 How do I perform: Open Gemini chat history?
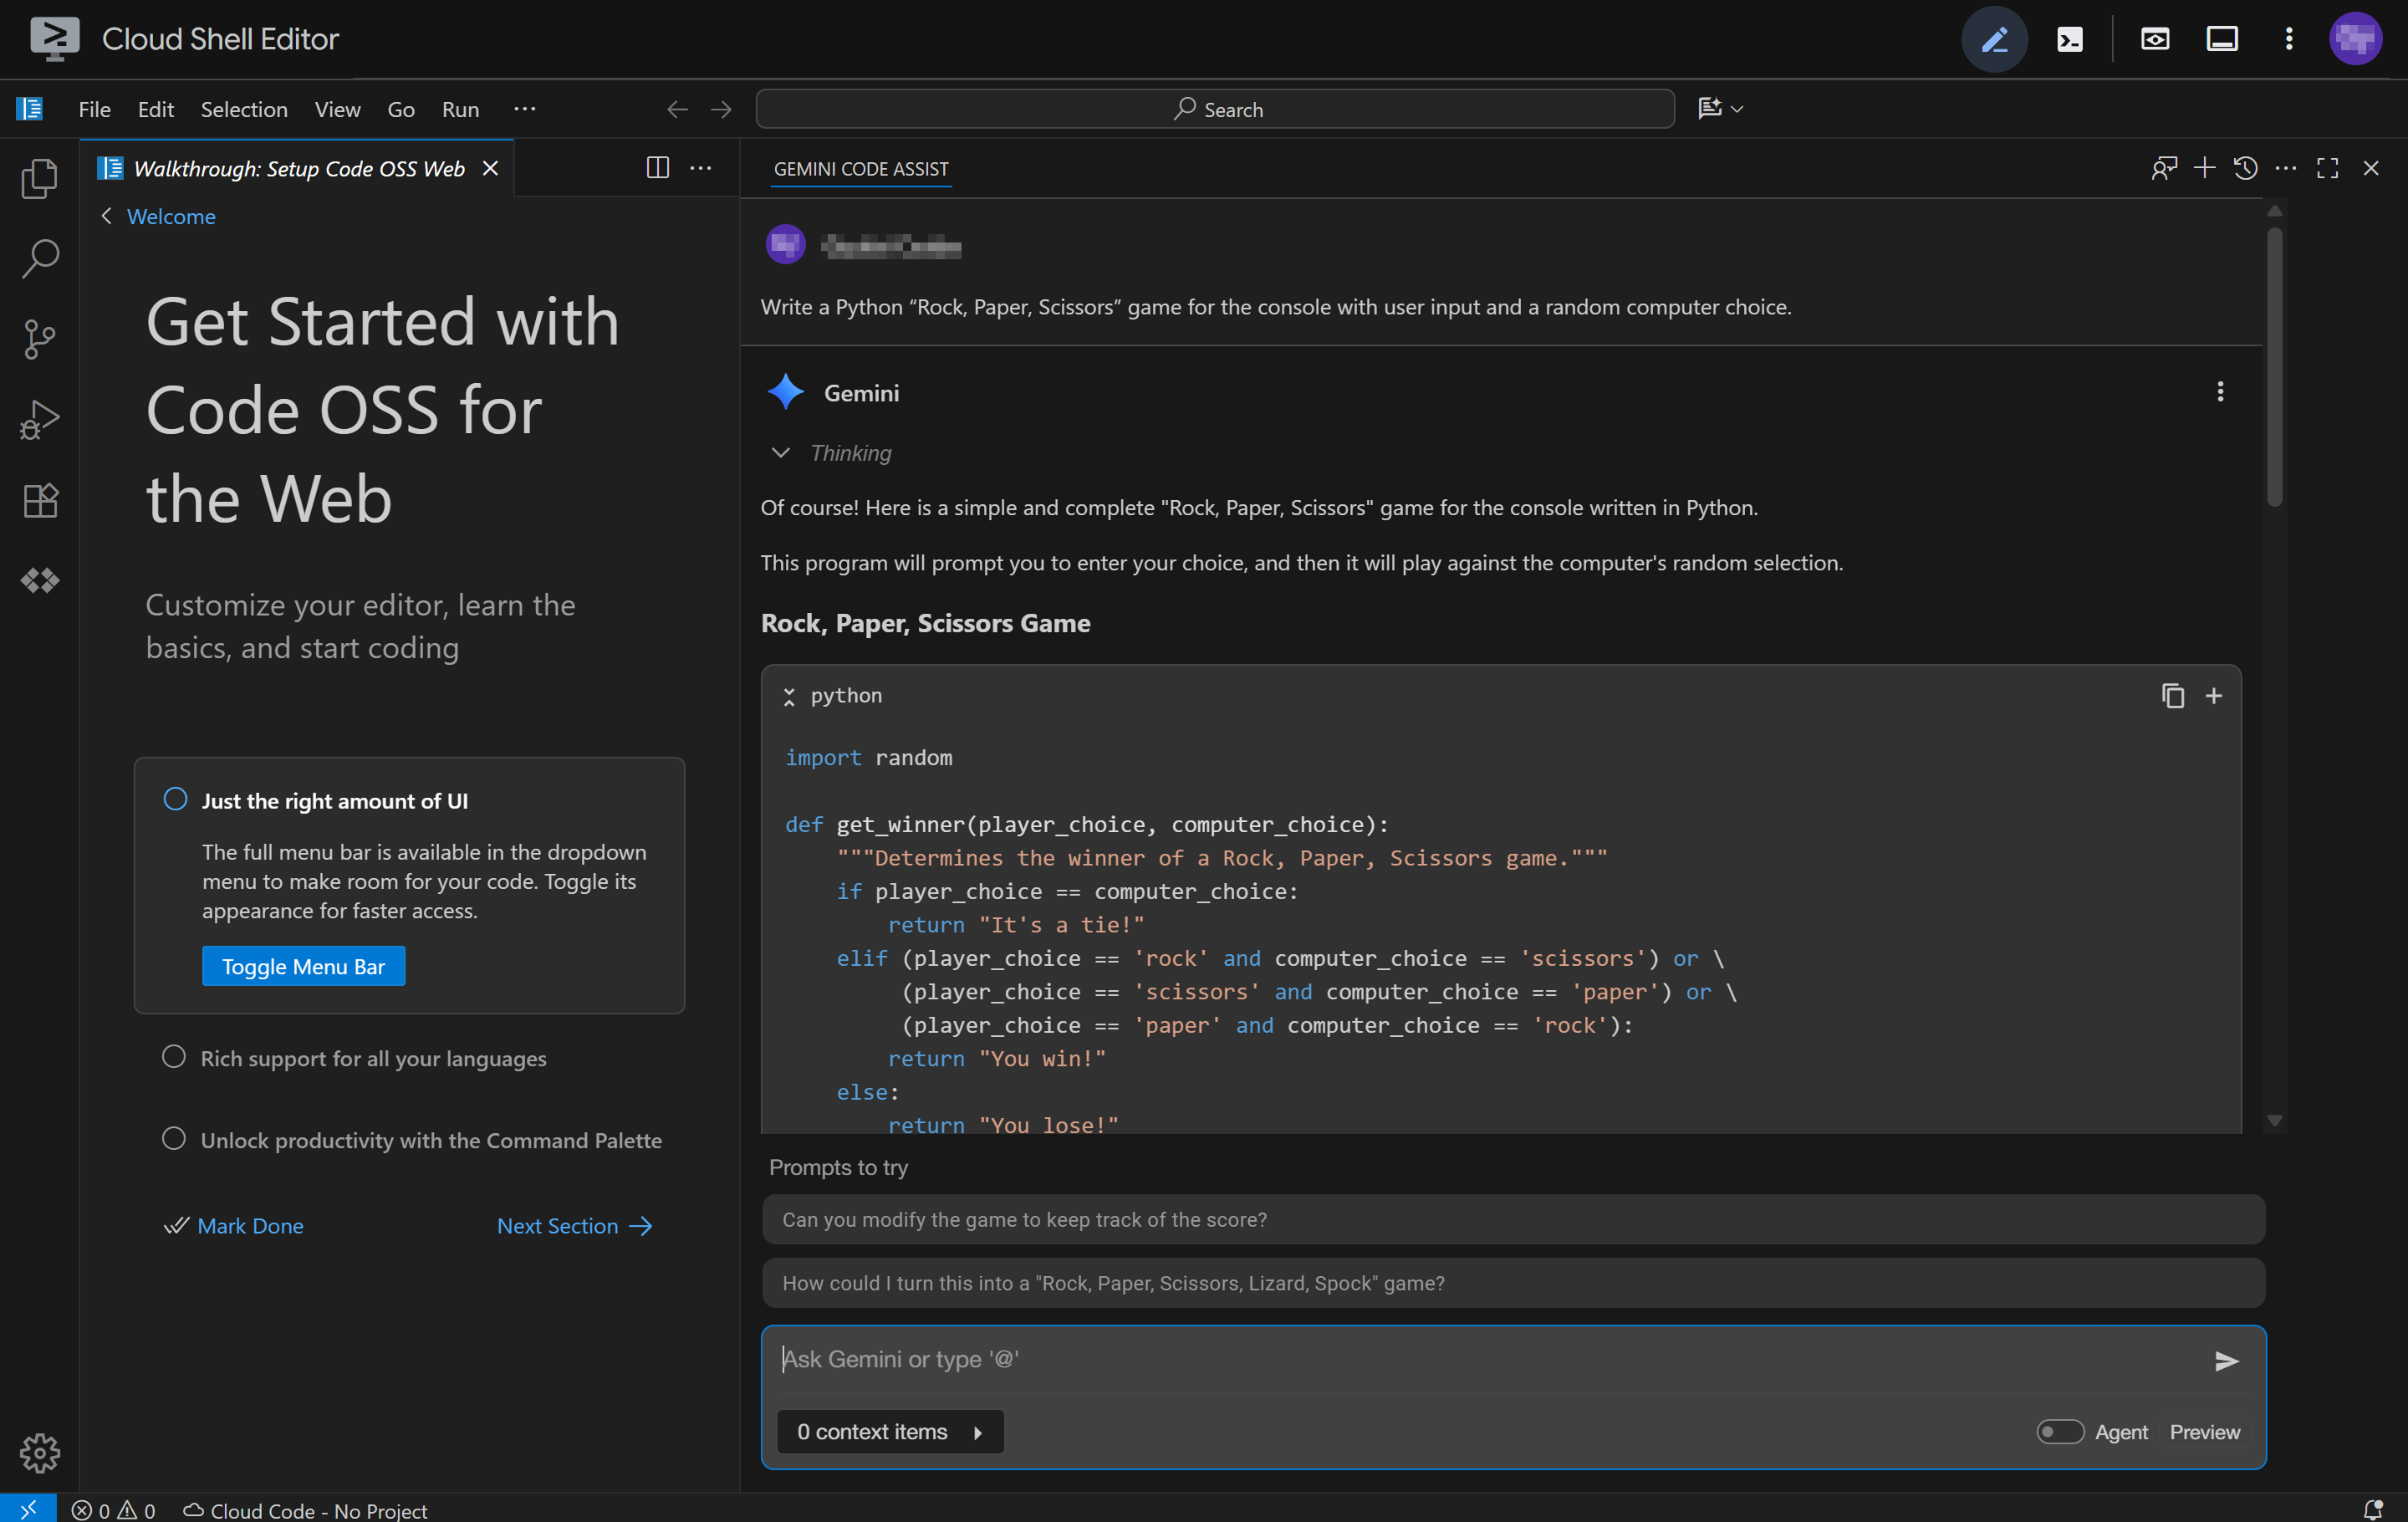click(x=2245, y=168)
